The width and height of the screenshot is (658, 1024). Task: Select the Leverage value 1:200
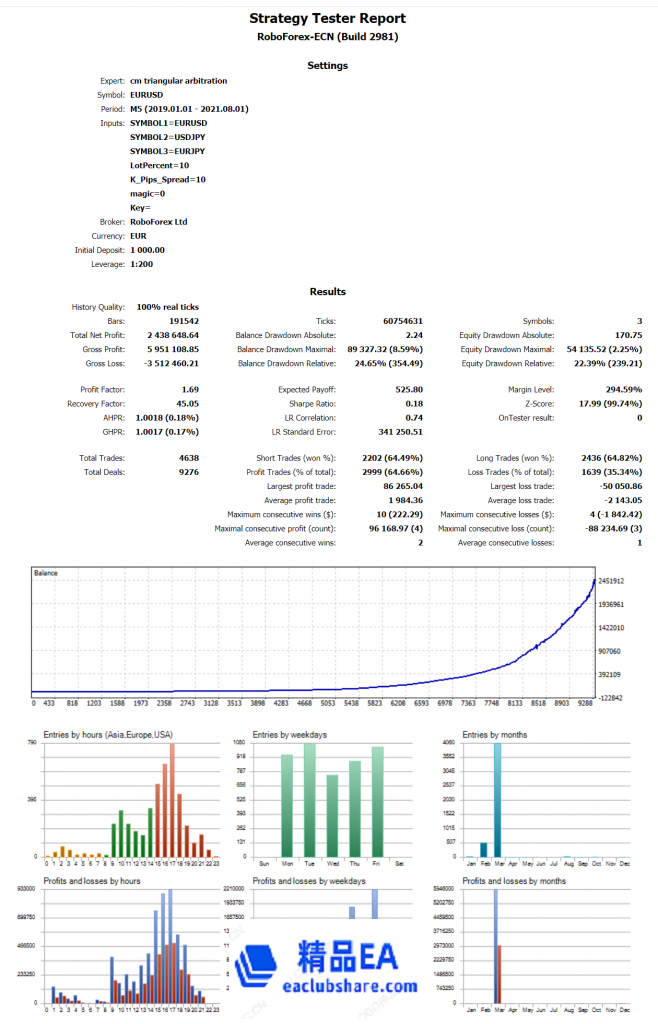(x=142, y=264)
